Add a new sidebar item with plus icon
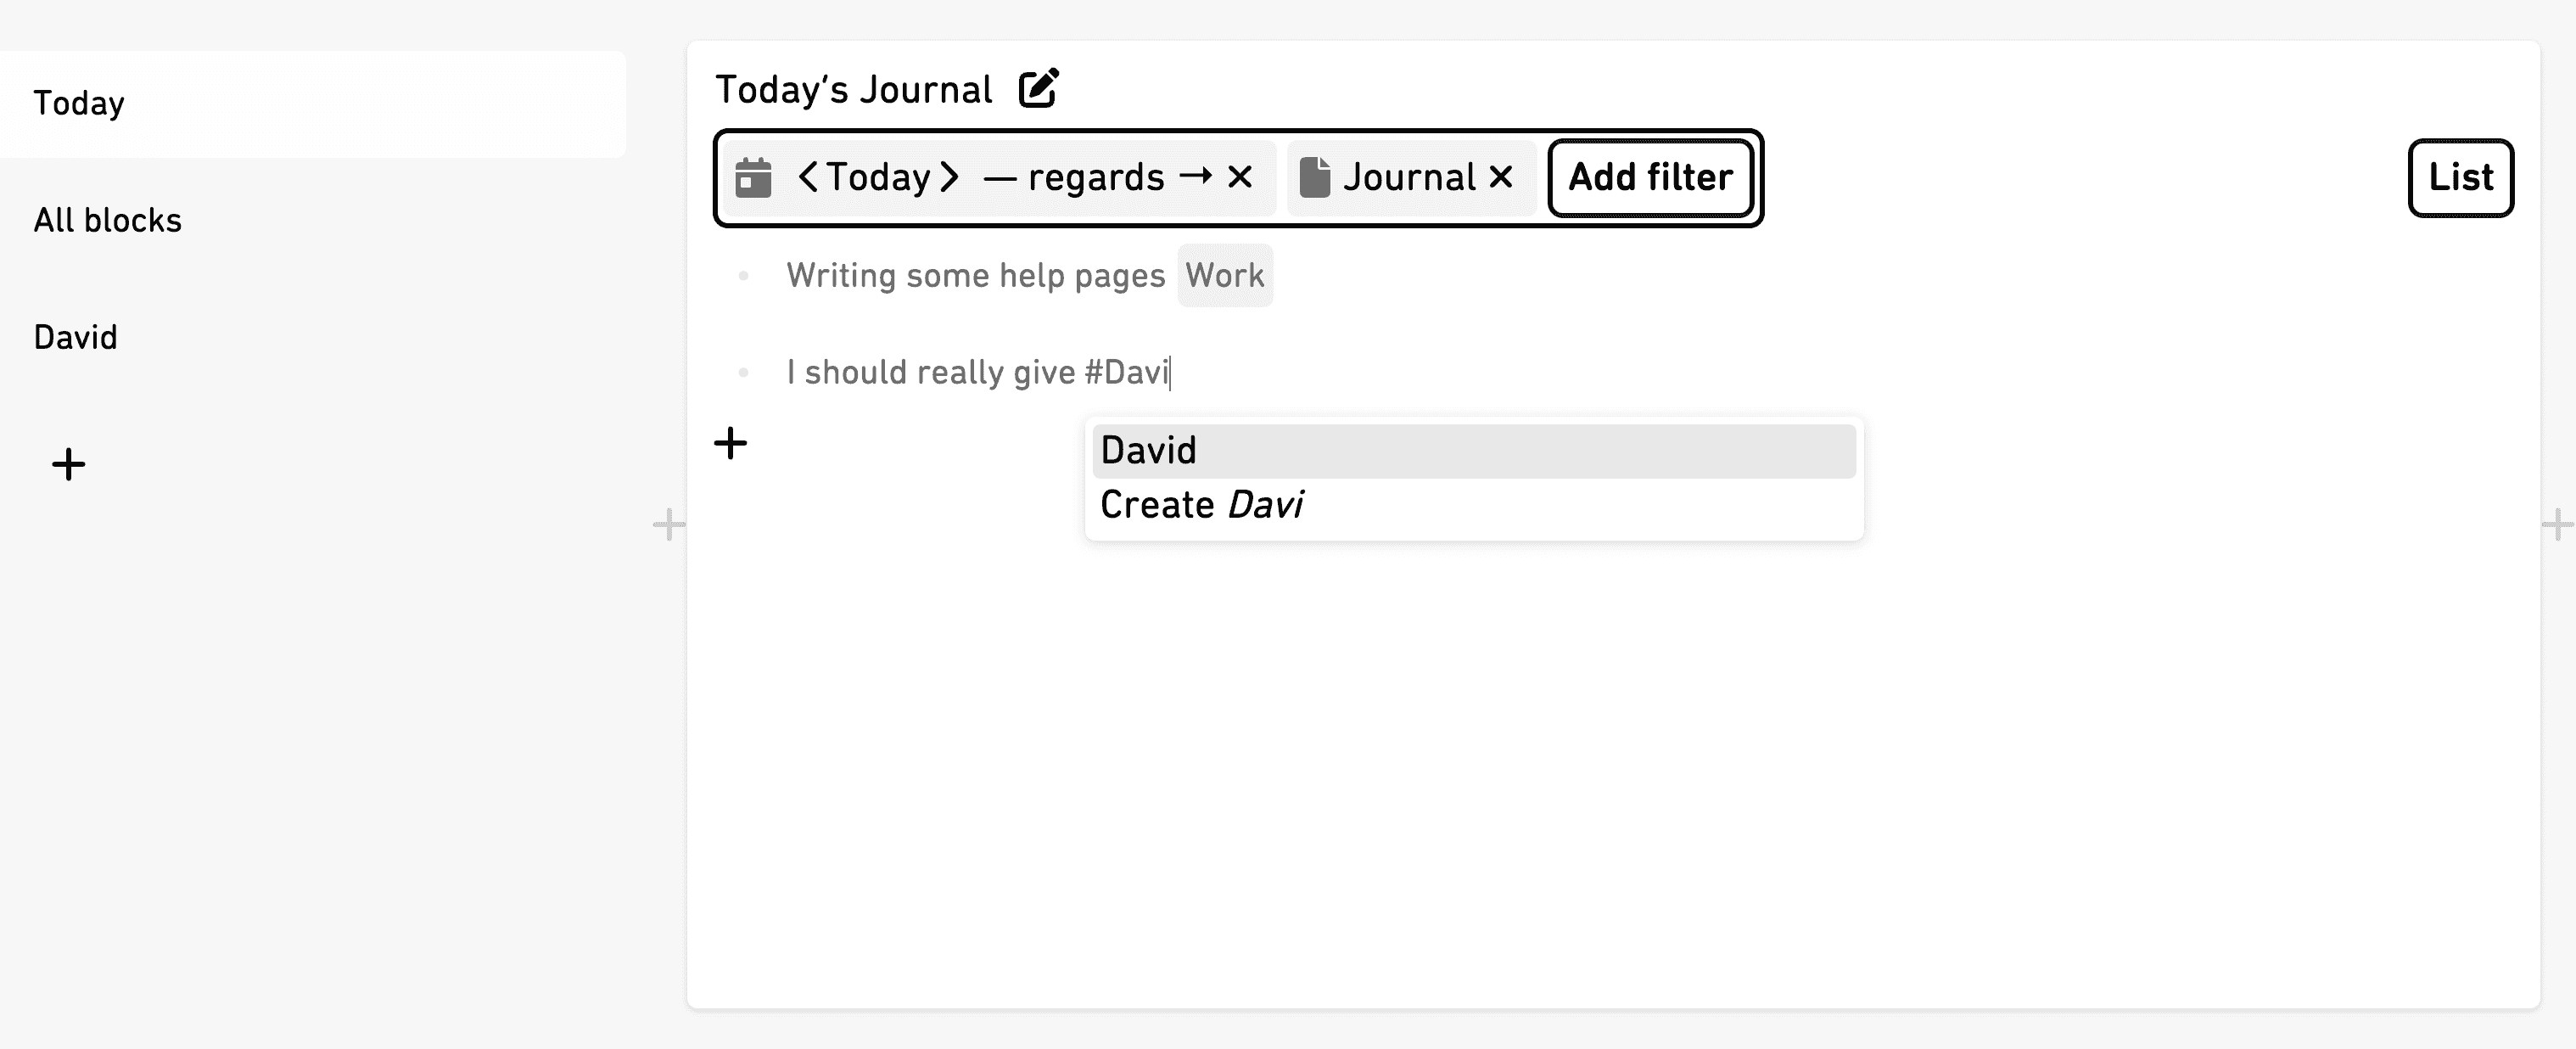 click(69, 464)
